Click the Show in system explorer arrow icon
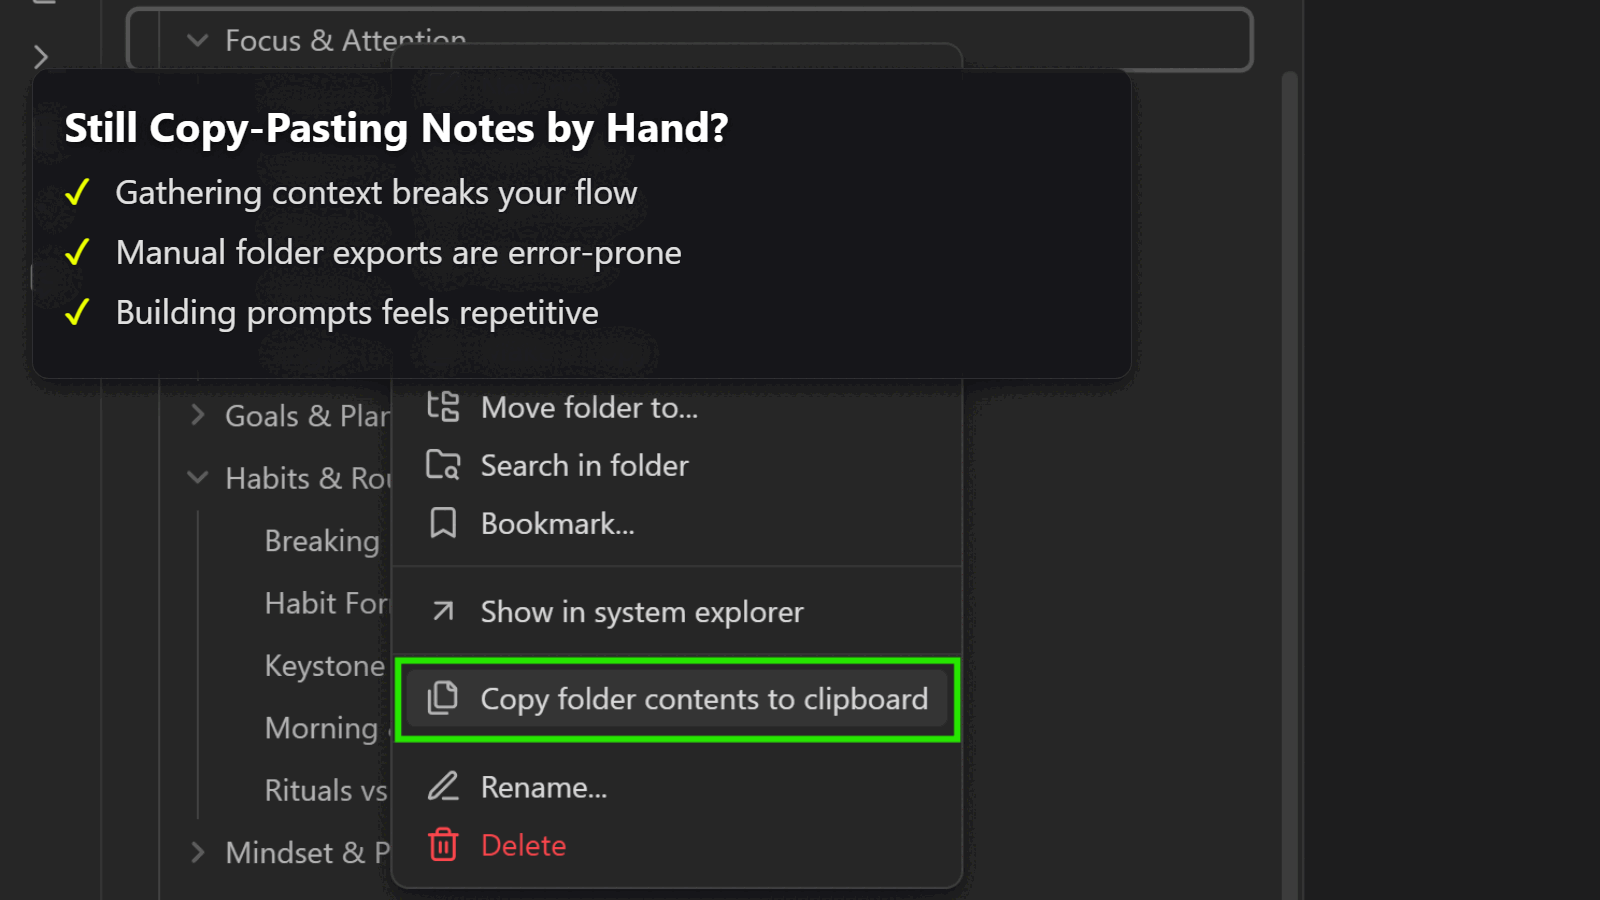This screenshot has height=900, width=1600. [x=443, y=611]
